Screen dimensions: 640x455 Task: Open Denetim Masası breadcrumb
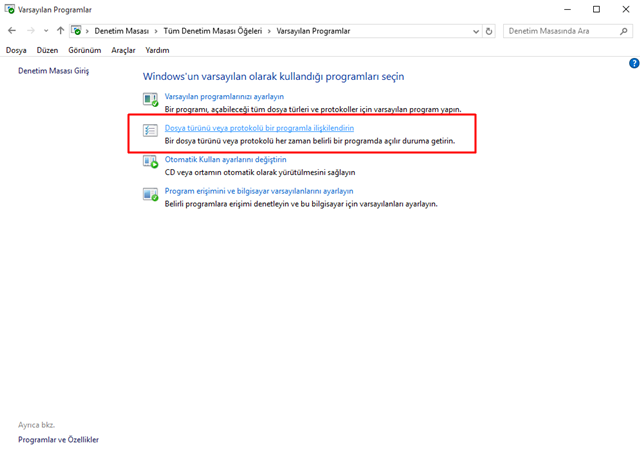click(x=122, y=31)
